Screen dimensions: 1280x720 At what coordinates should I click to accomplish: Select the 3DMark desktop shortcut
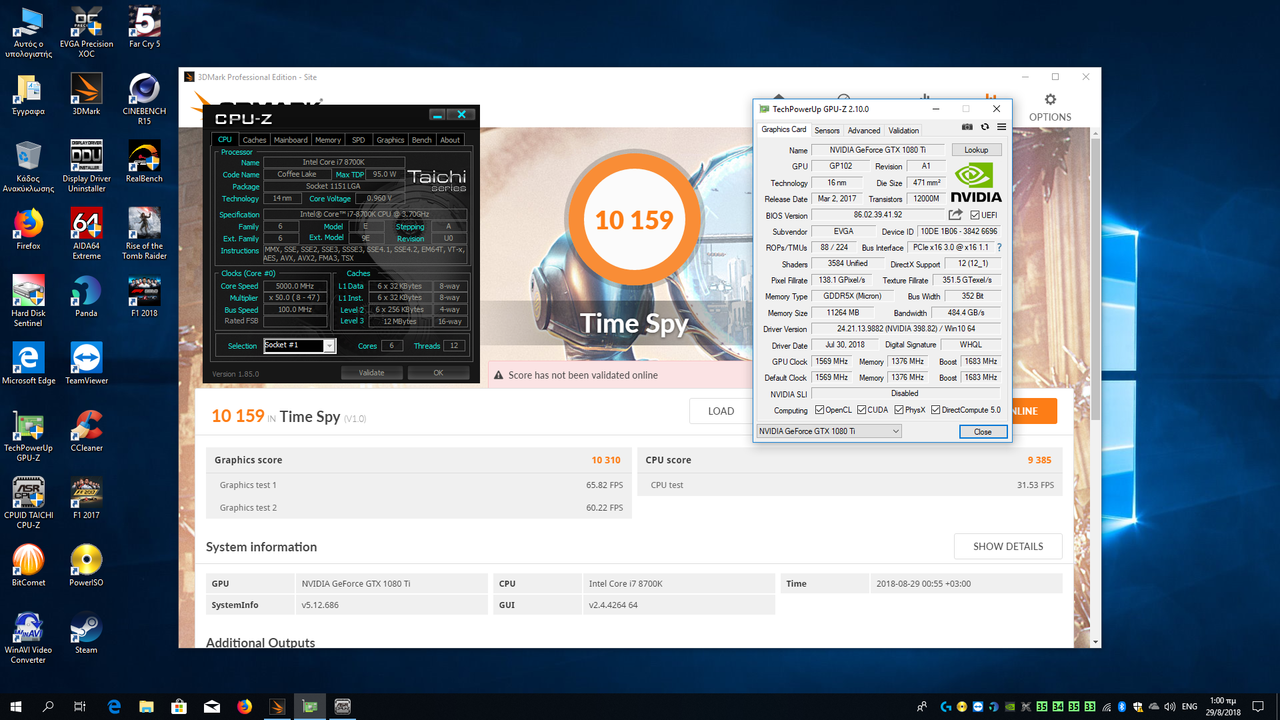tap(86, 94)
